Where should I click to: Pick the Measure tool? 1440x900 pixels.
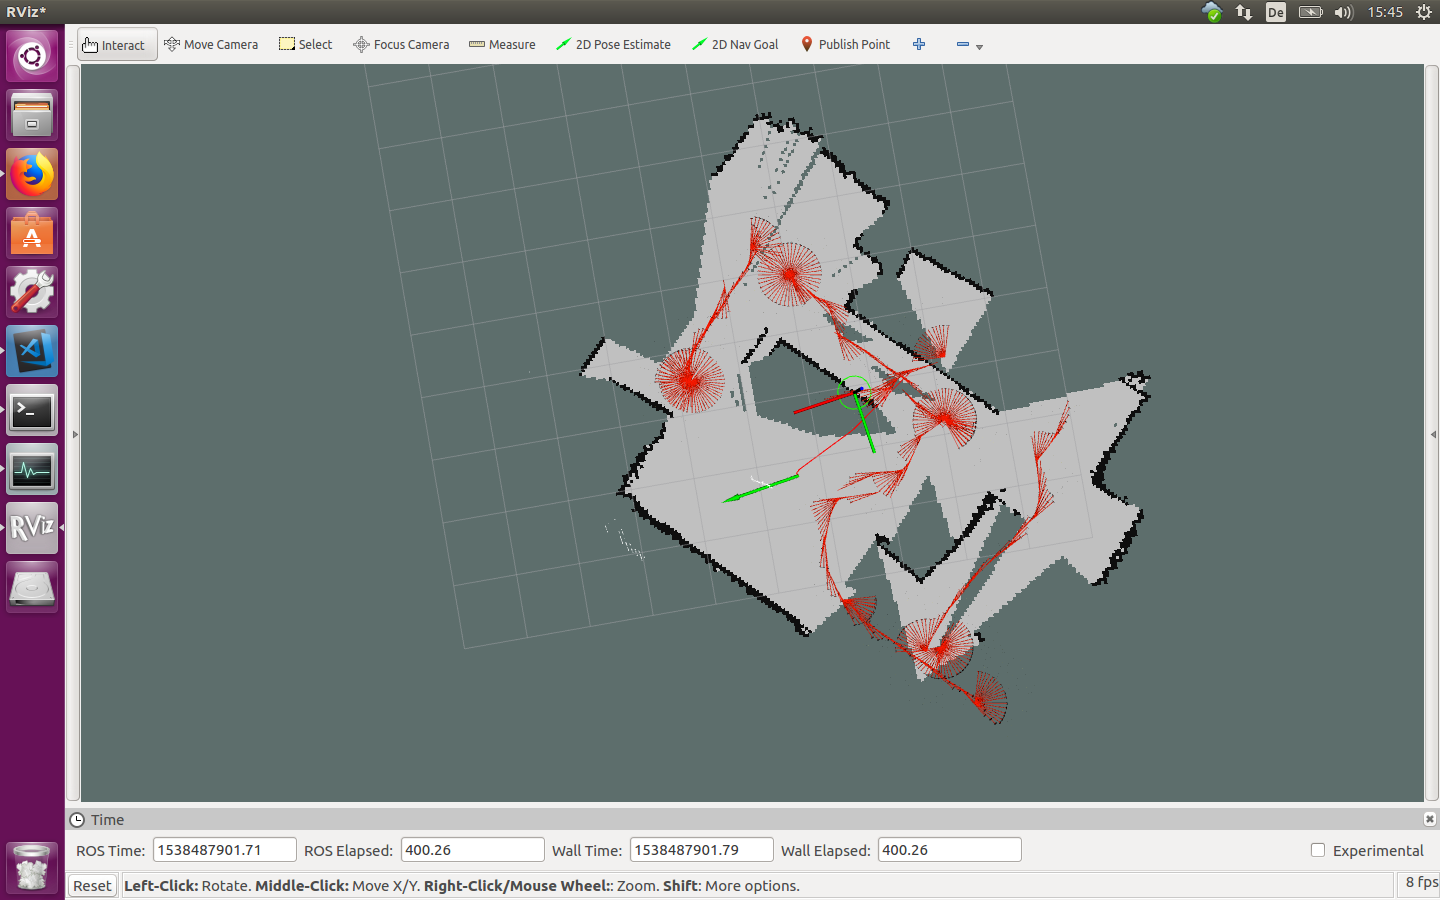coord(502,44)
